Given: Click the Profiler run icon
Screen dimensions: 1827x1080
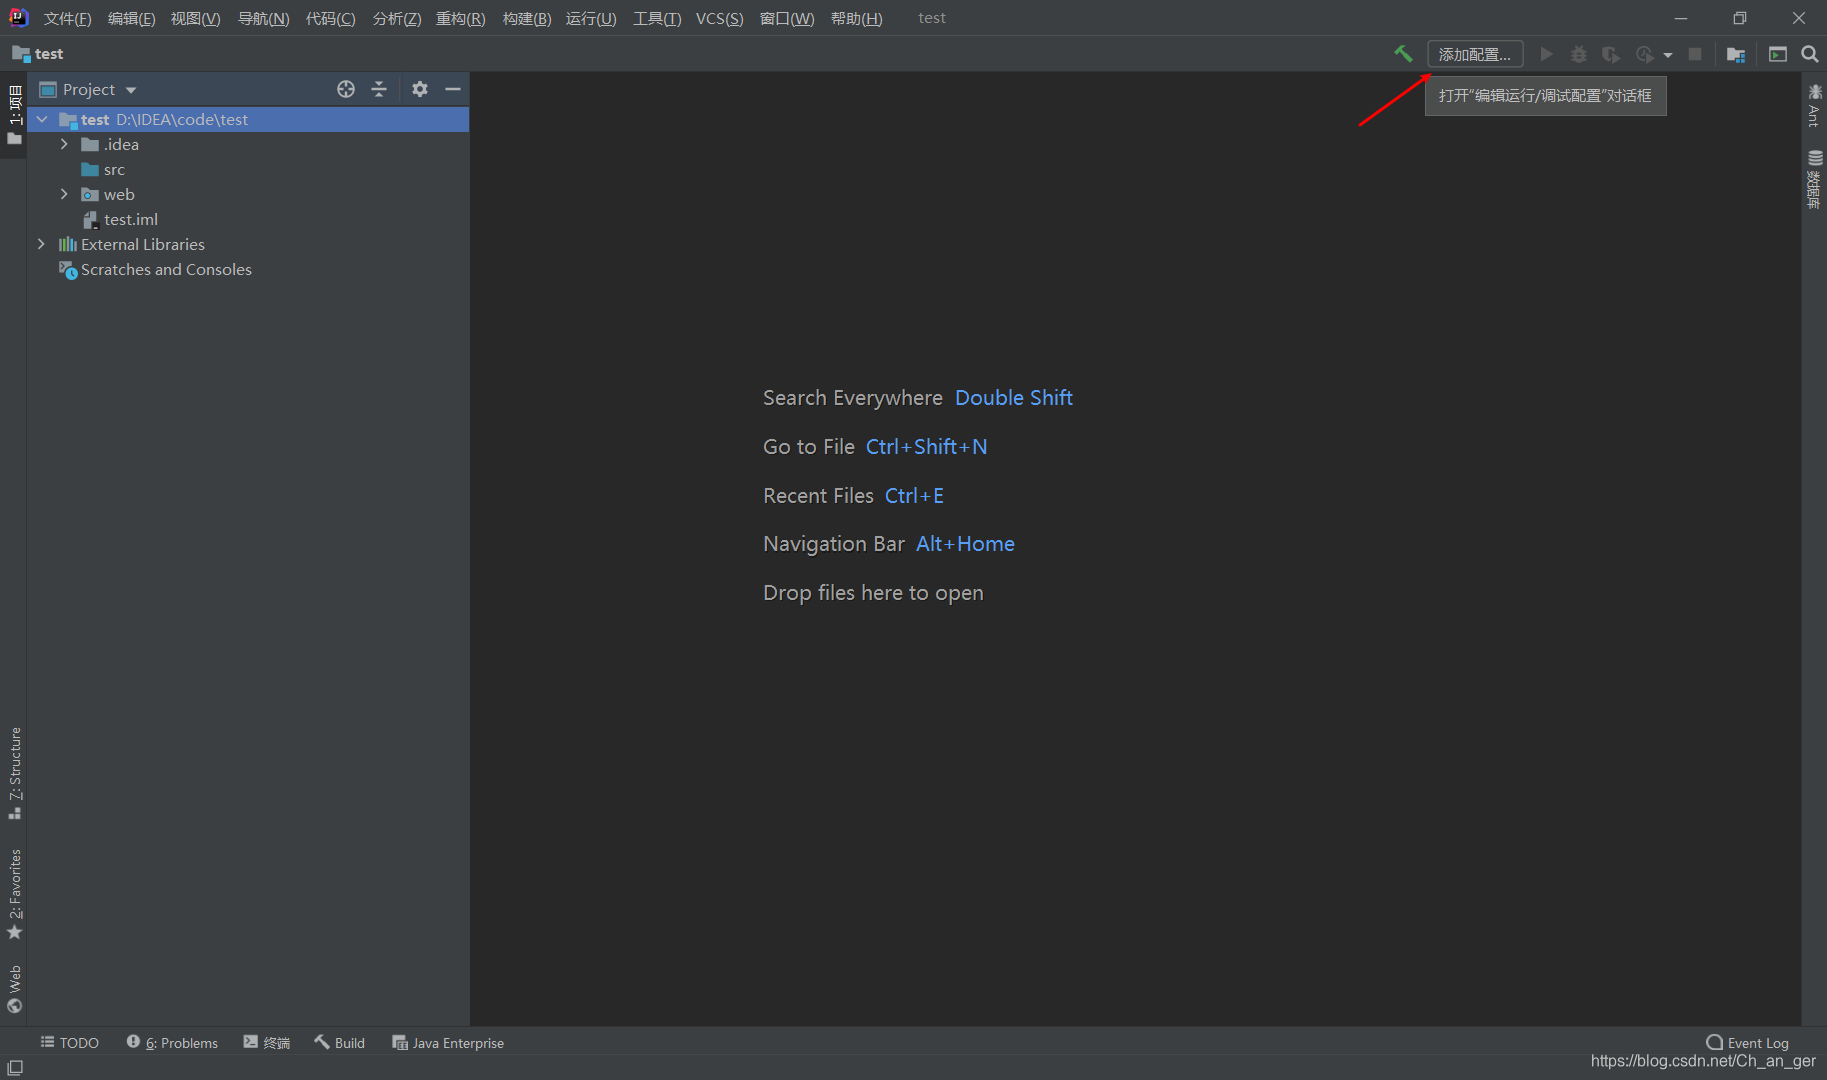Looking at the screenshot, I should tap(1645, 54).
